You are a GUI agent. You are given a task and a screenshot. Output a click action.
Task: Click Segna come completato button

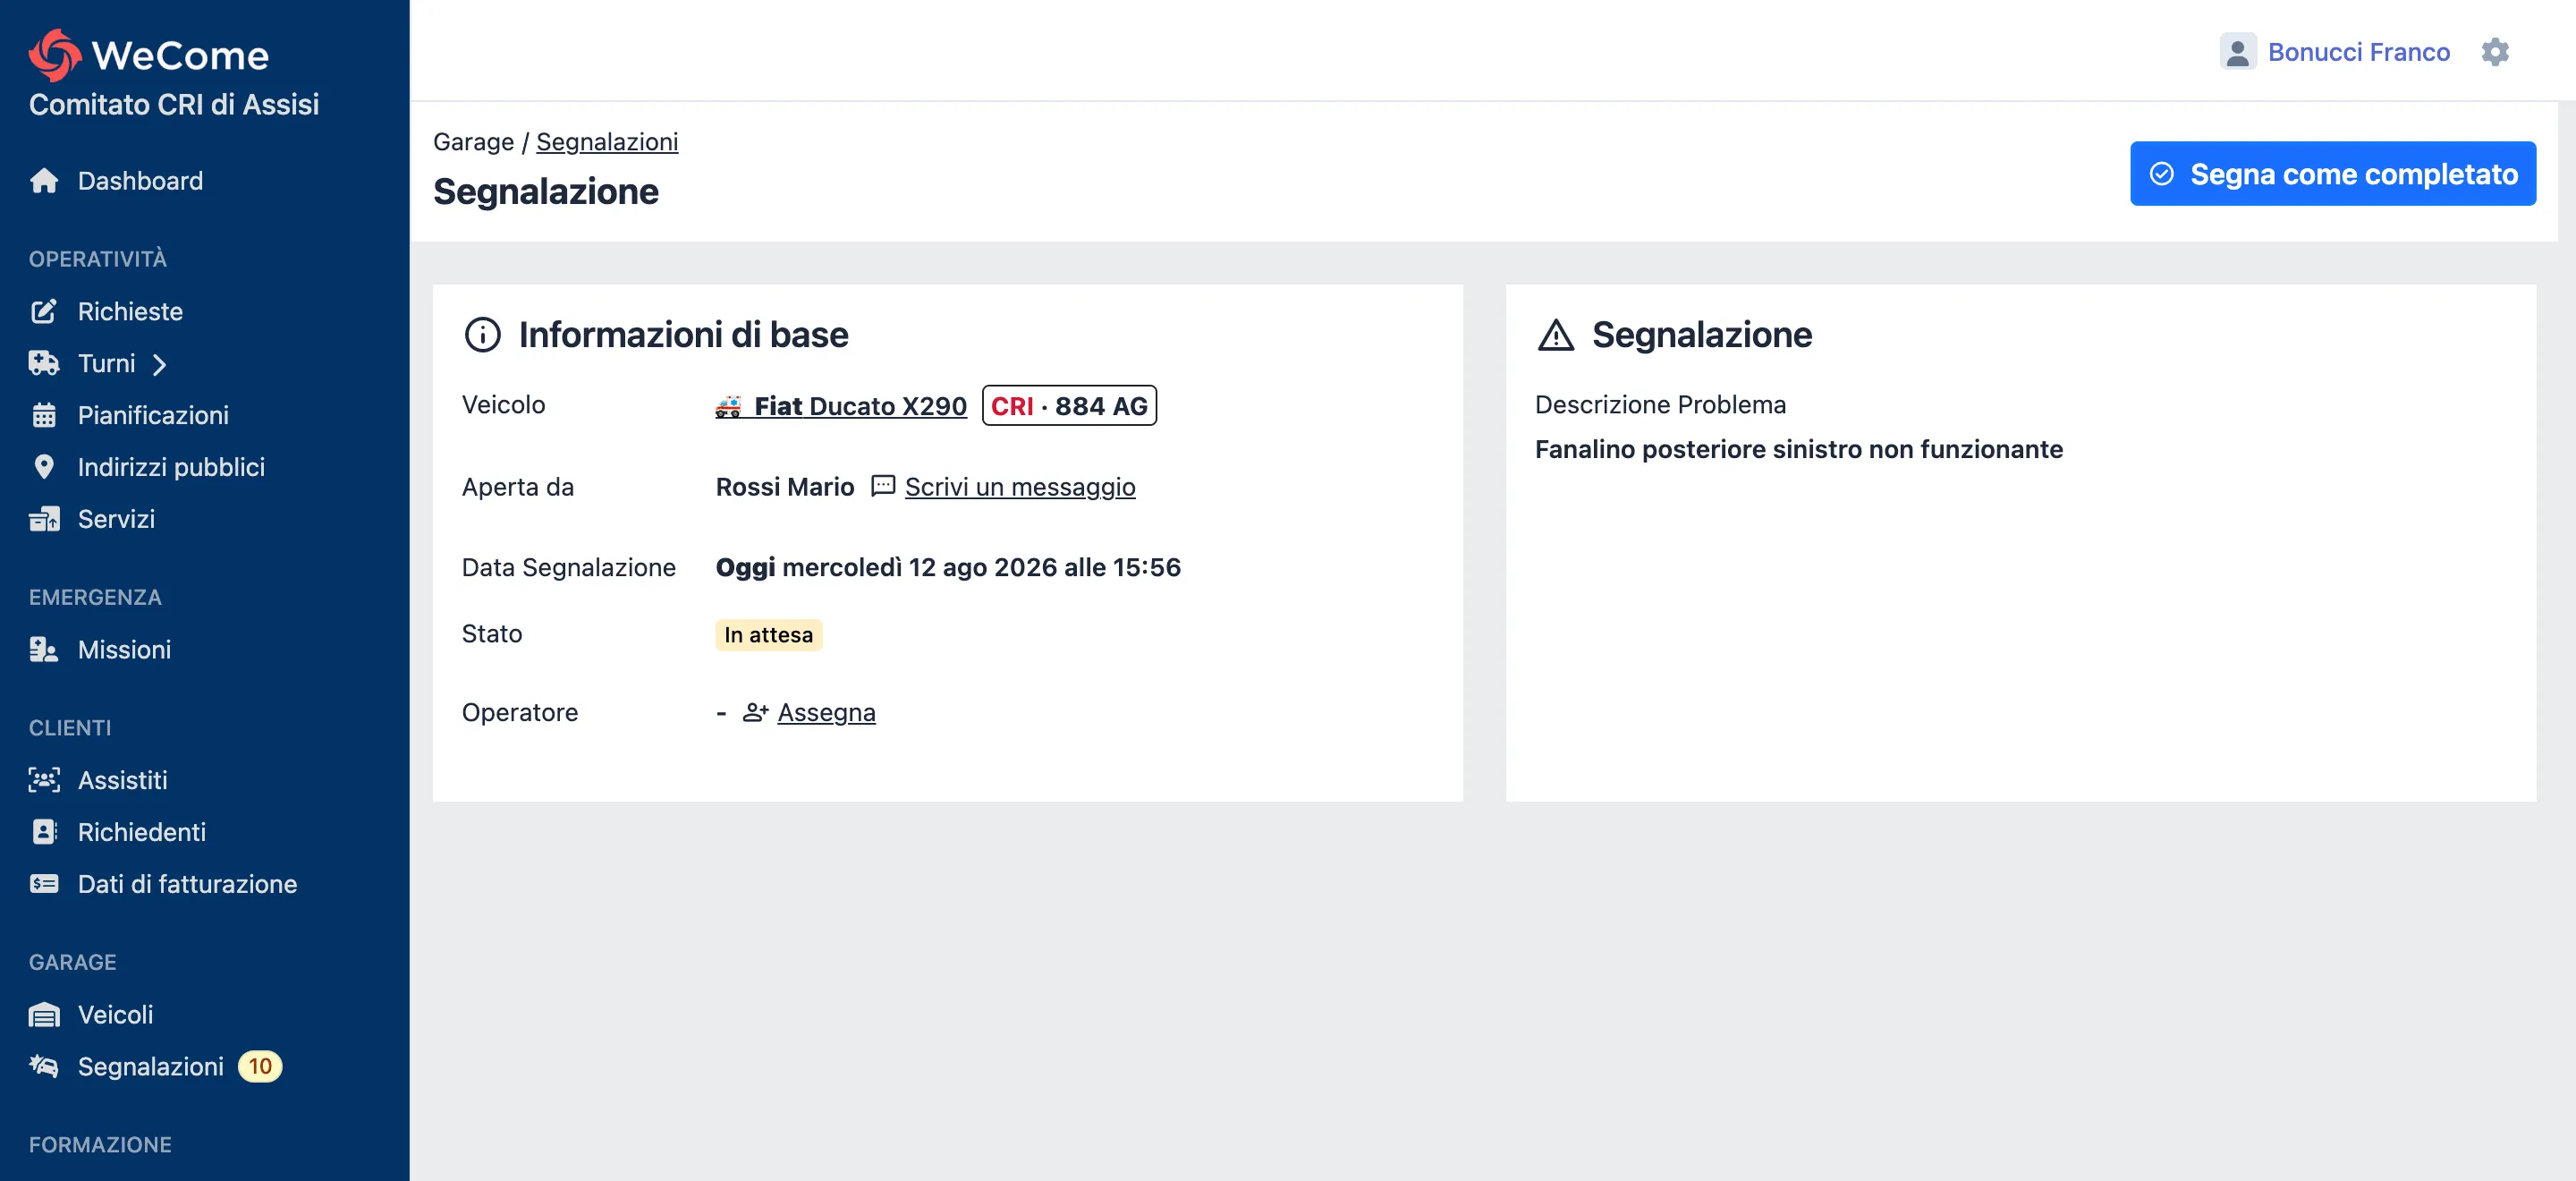pos(2332,174)
